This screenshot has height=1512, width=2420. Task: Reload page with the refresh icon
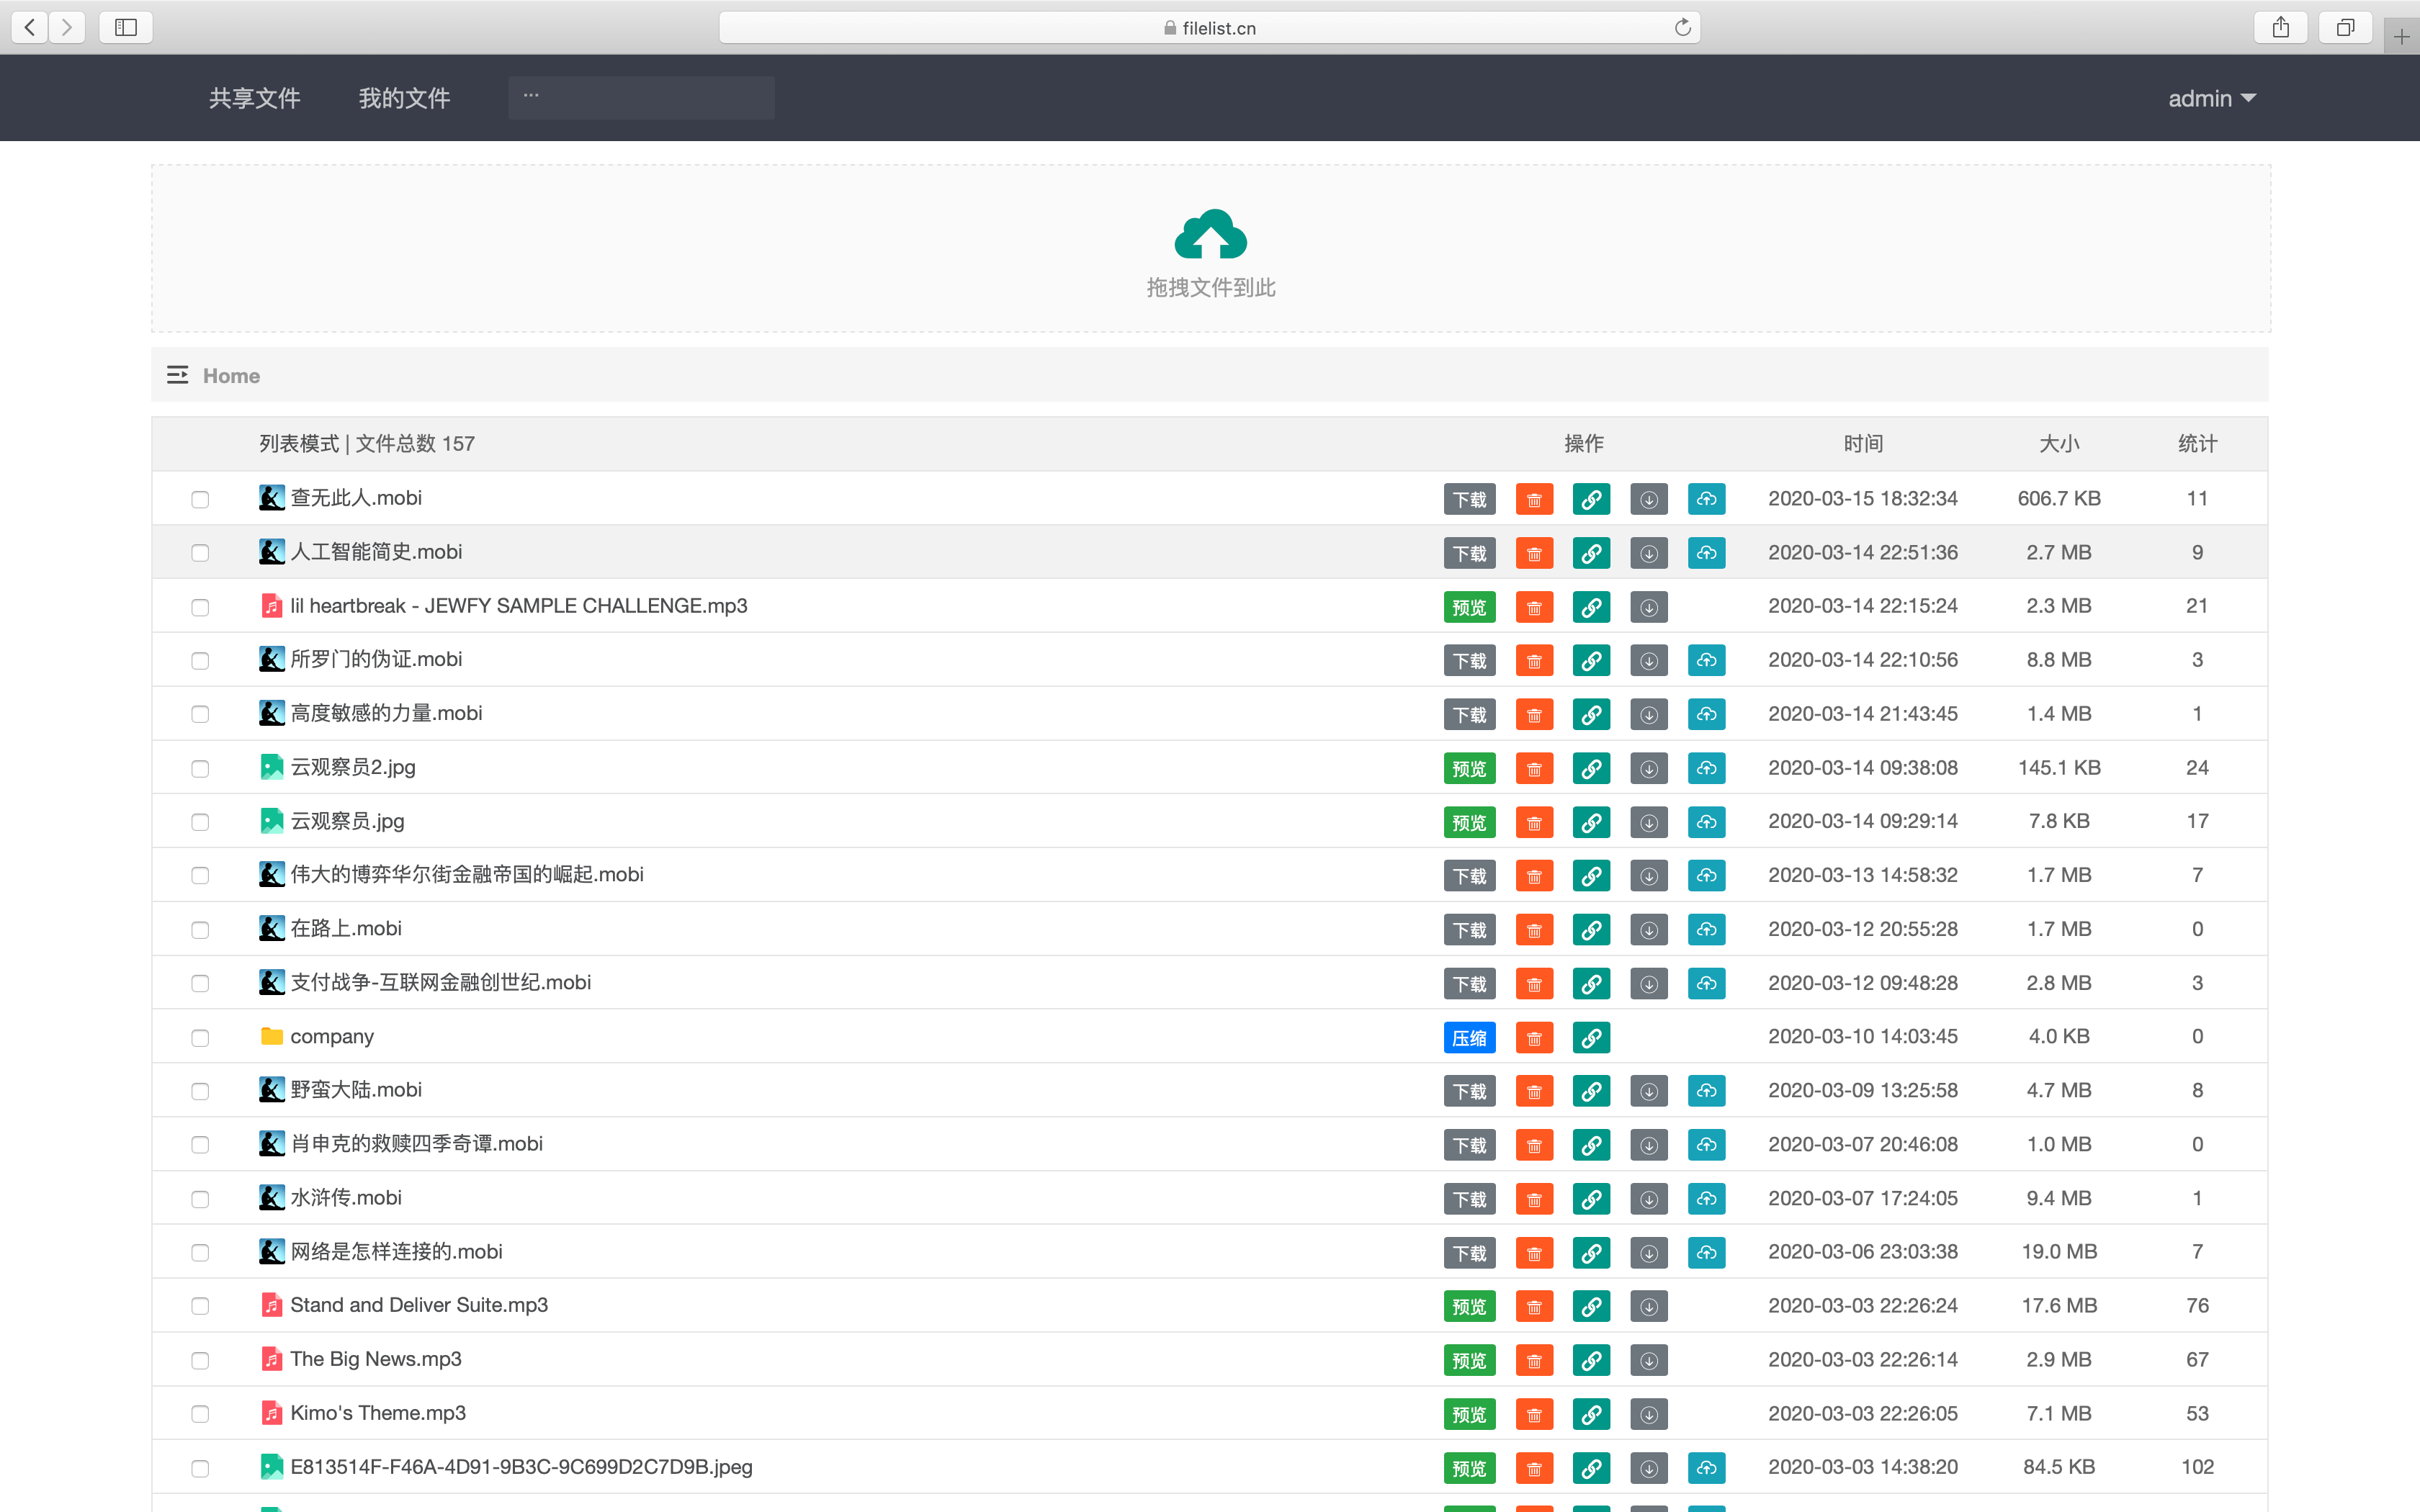pyautogui.click(x=1682, y=27)
